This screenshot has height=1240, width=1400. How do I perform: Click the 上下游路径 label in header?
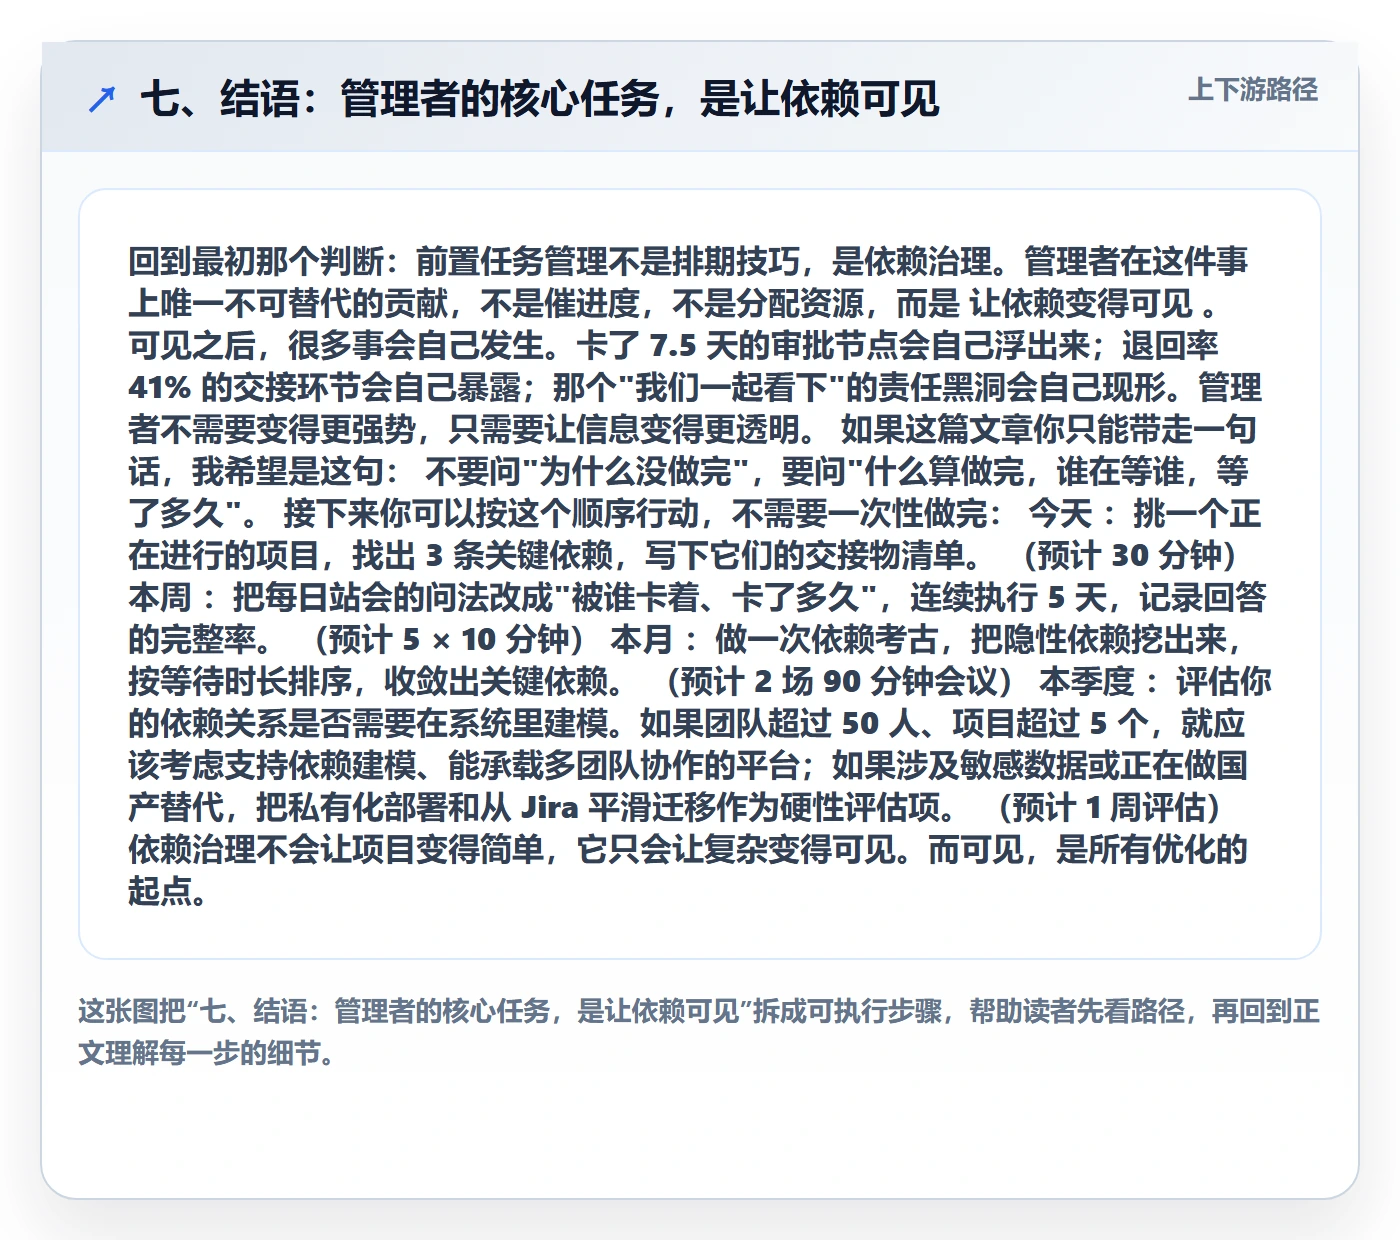tap(1252, 90)
